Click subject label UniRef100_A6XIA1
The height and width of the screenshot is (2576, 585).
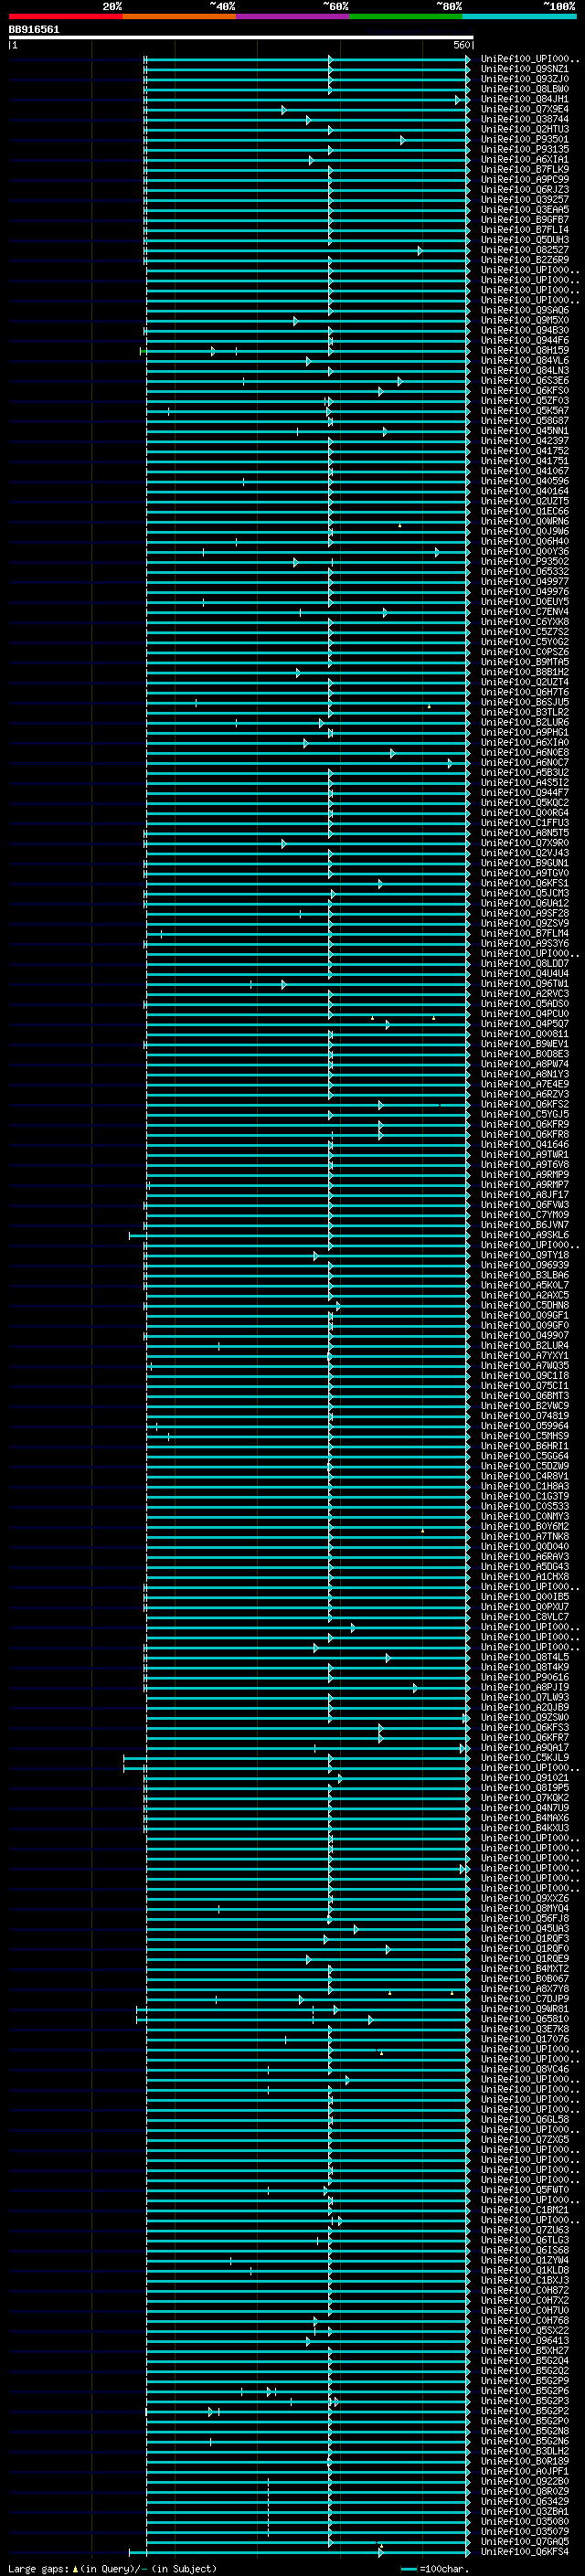[524, 159]
